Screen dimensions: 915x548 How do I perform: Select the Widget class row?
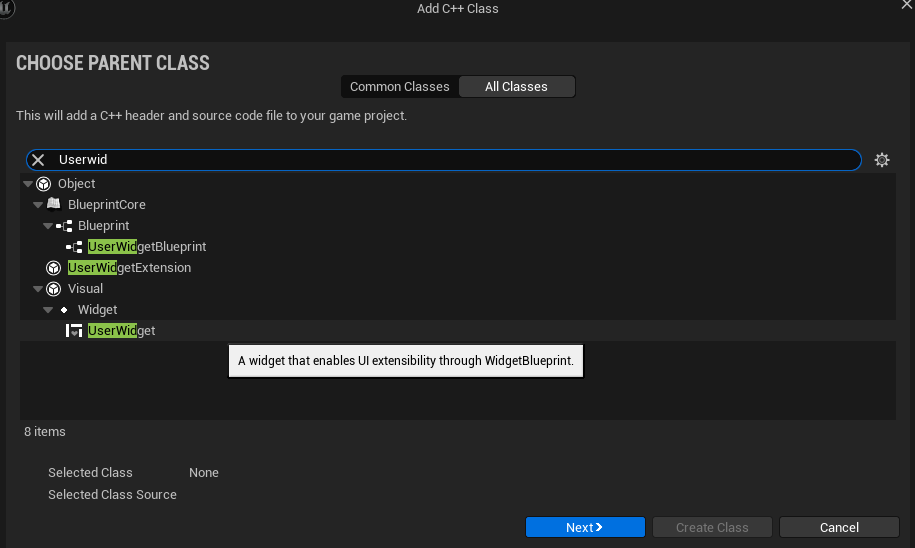[458, 310]
